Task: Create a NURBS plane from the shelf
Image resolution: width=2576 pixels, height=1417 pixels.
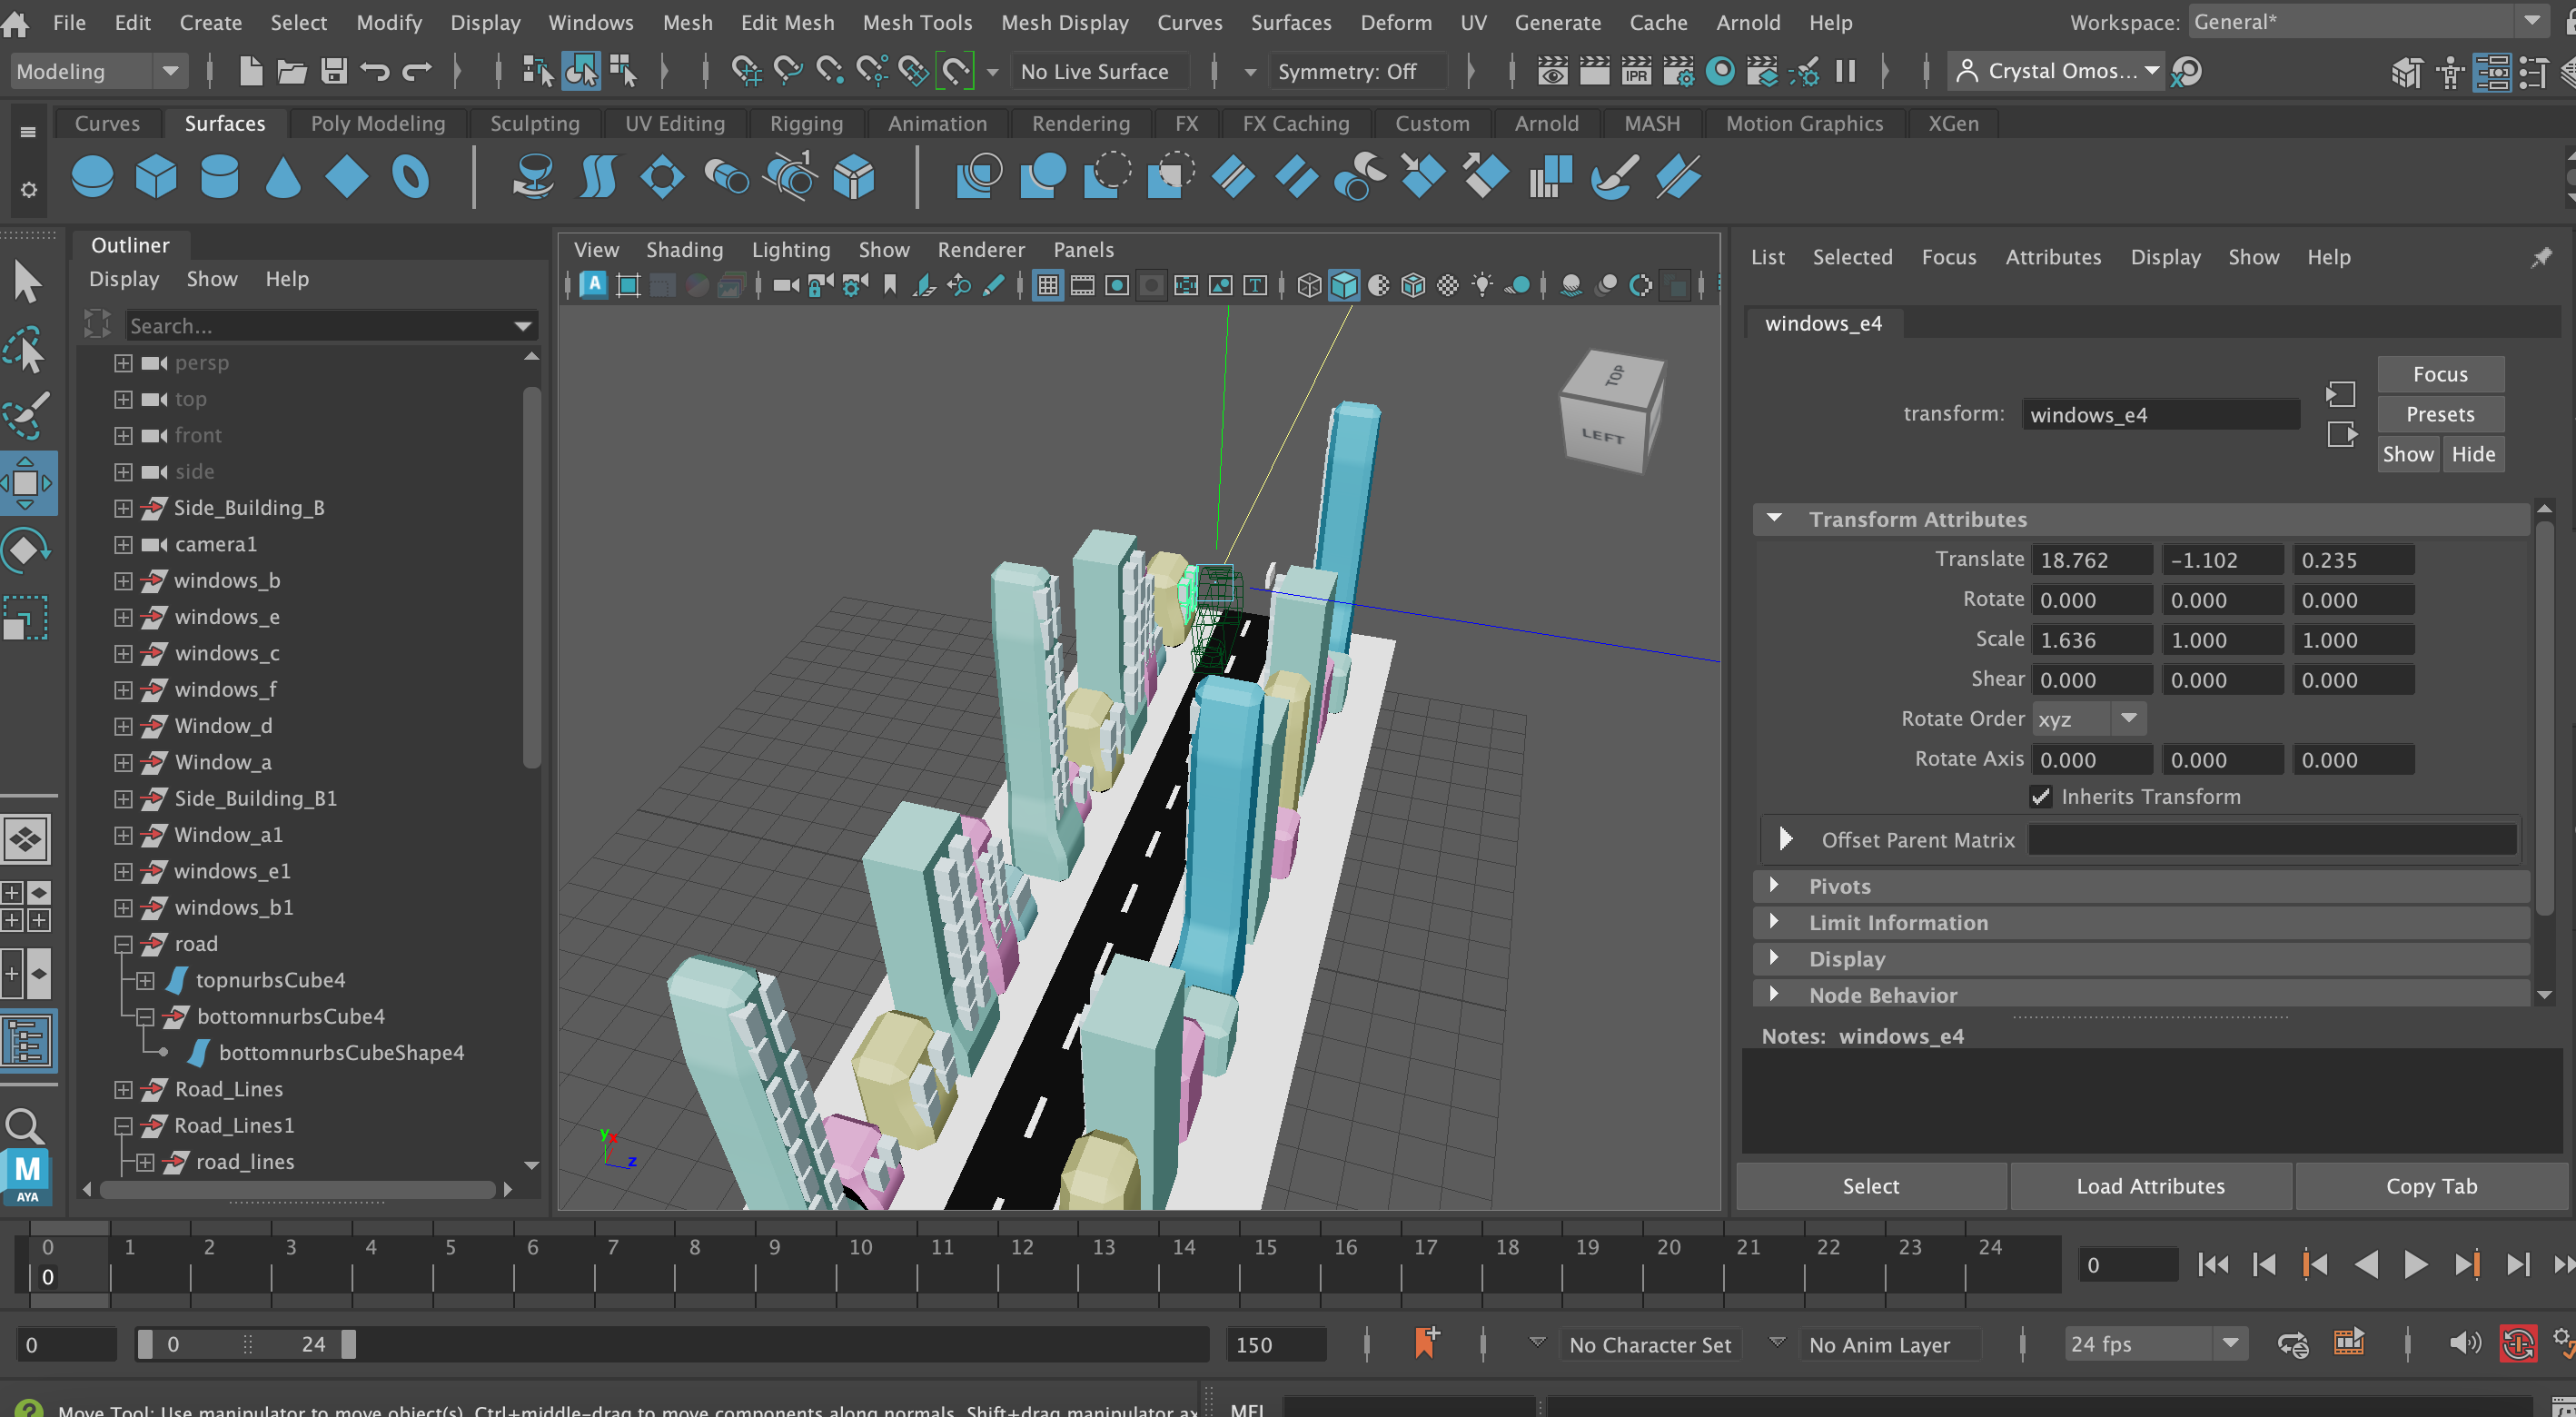Action: [x=346, y=177]
